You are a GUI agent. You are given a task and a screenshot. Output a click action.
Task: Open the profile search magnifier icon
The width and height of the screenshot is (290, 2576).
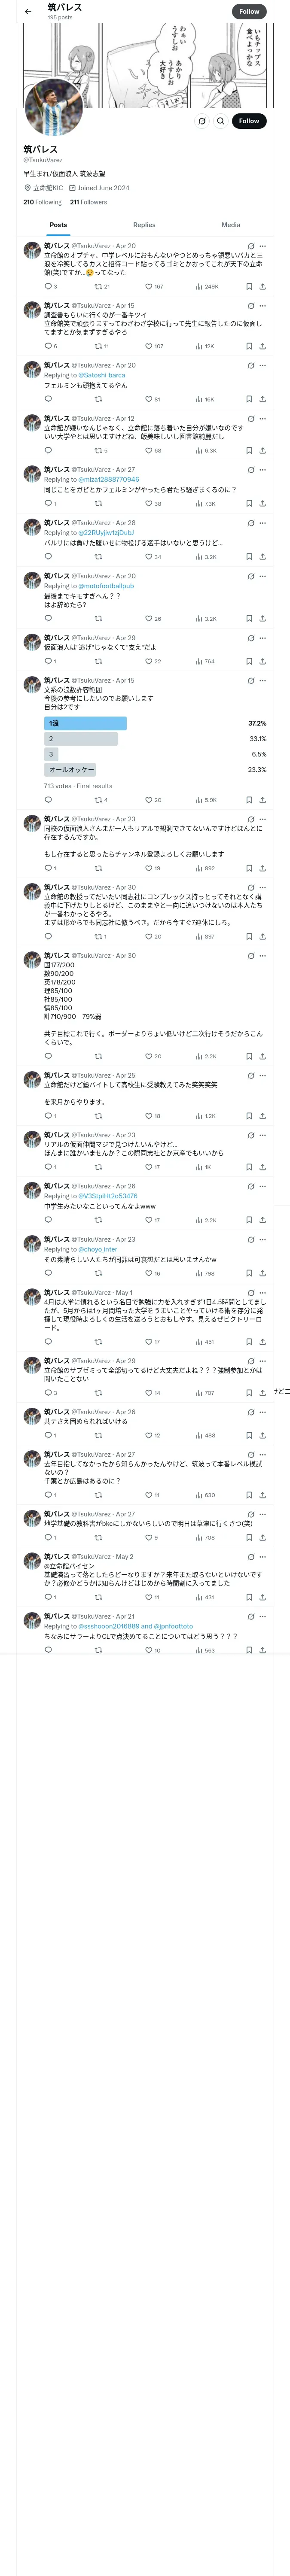[220, 121]
